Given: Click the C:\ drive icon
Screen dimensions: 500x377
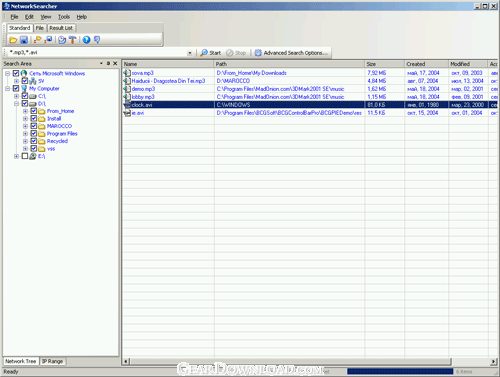Looking at the screenshot, I should pos(33,96).
